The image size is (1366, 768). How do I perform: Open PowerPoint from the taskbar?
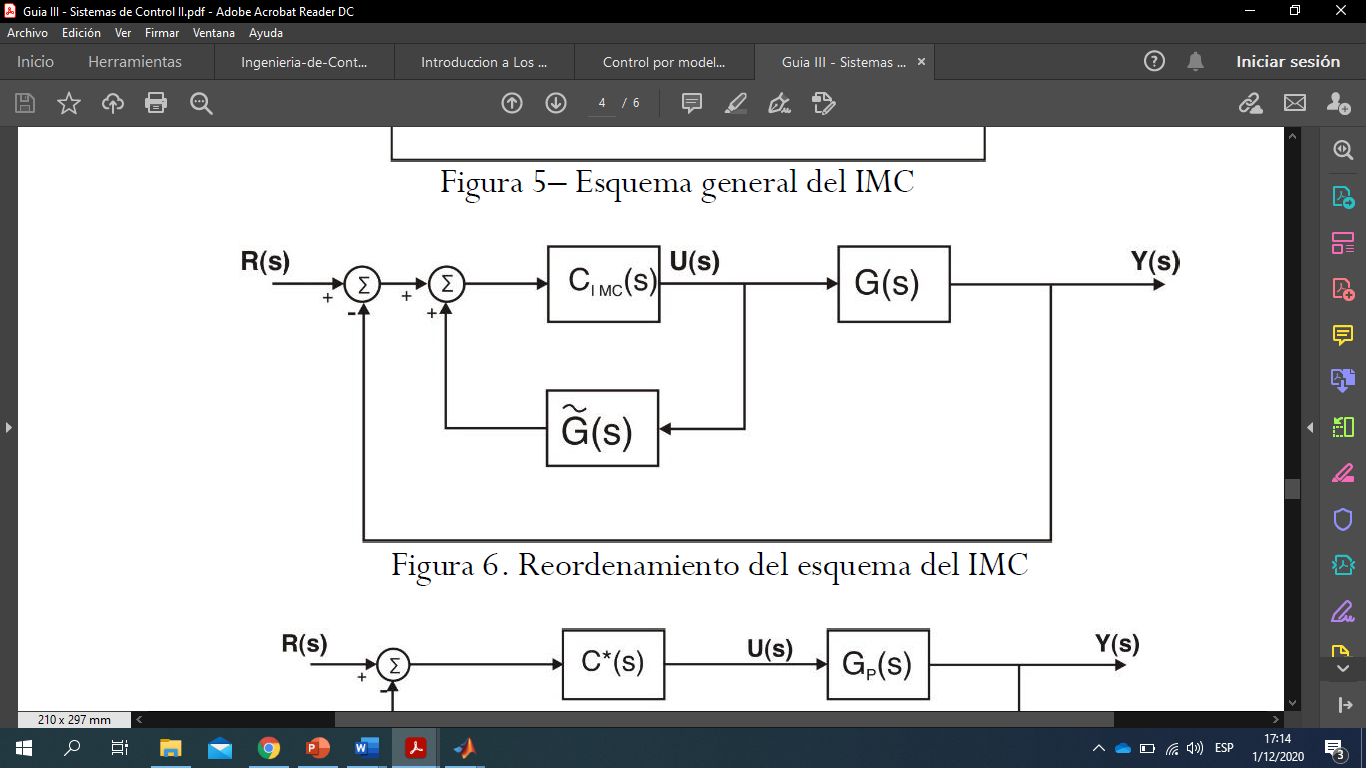click(x=317, y=748)
